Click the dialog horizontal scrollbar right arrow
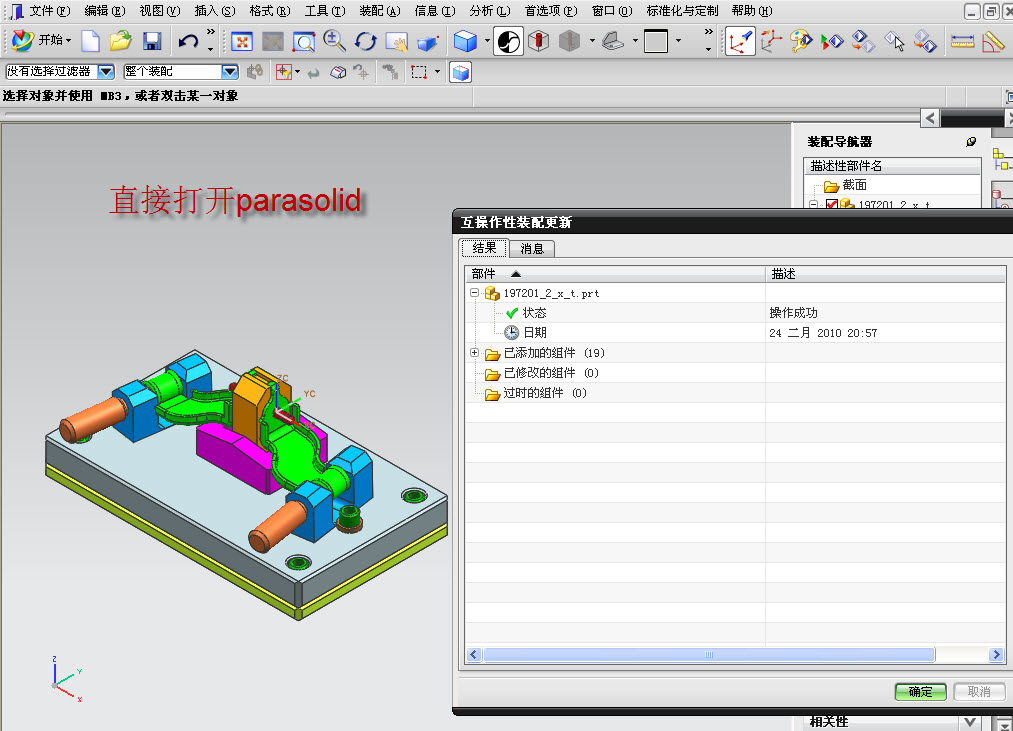1013x731 pixels. 996,655
